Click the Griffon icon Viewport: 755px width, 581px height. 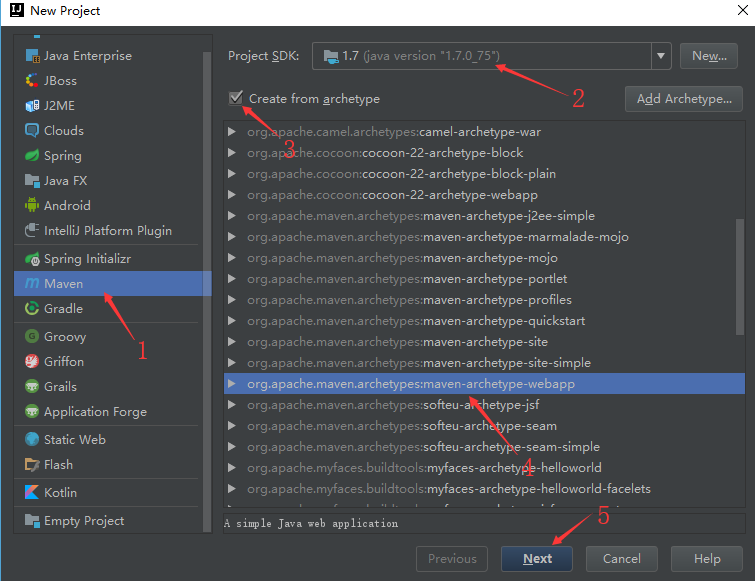tap(32, 362)
